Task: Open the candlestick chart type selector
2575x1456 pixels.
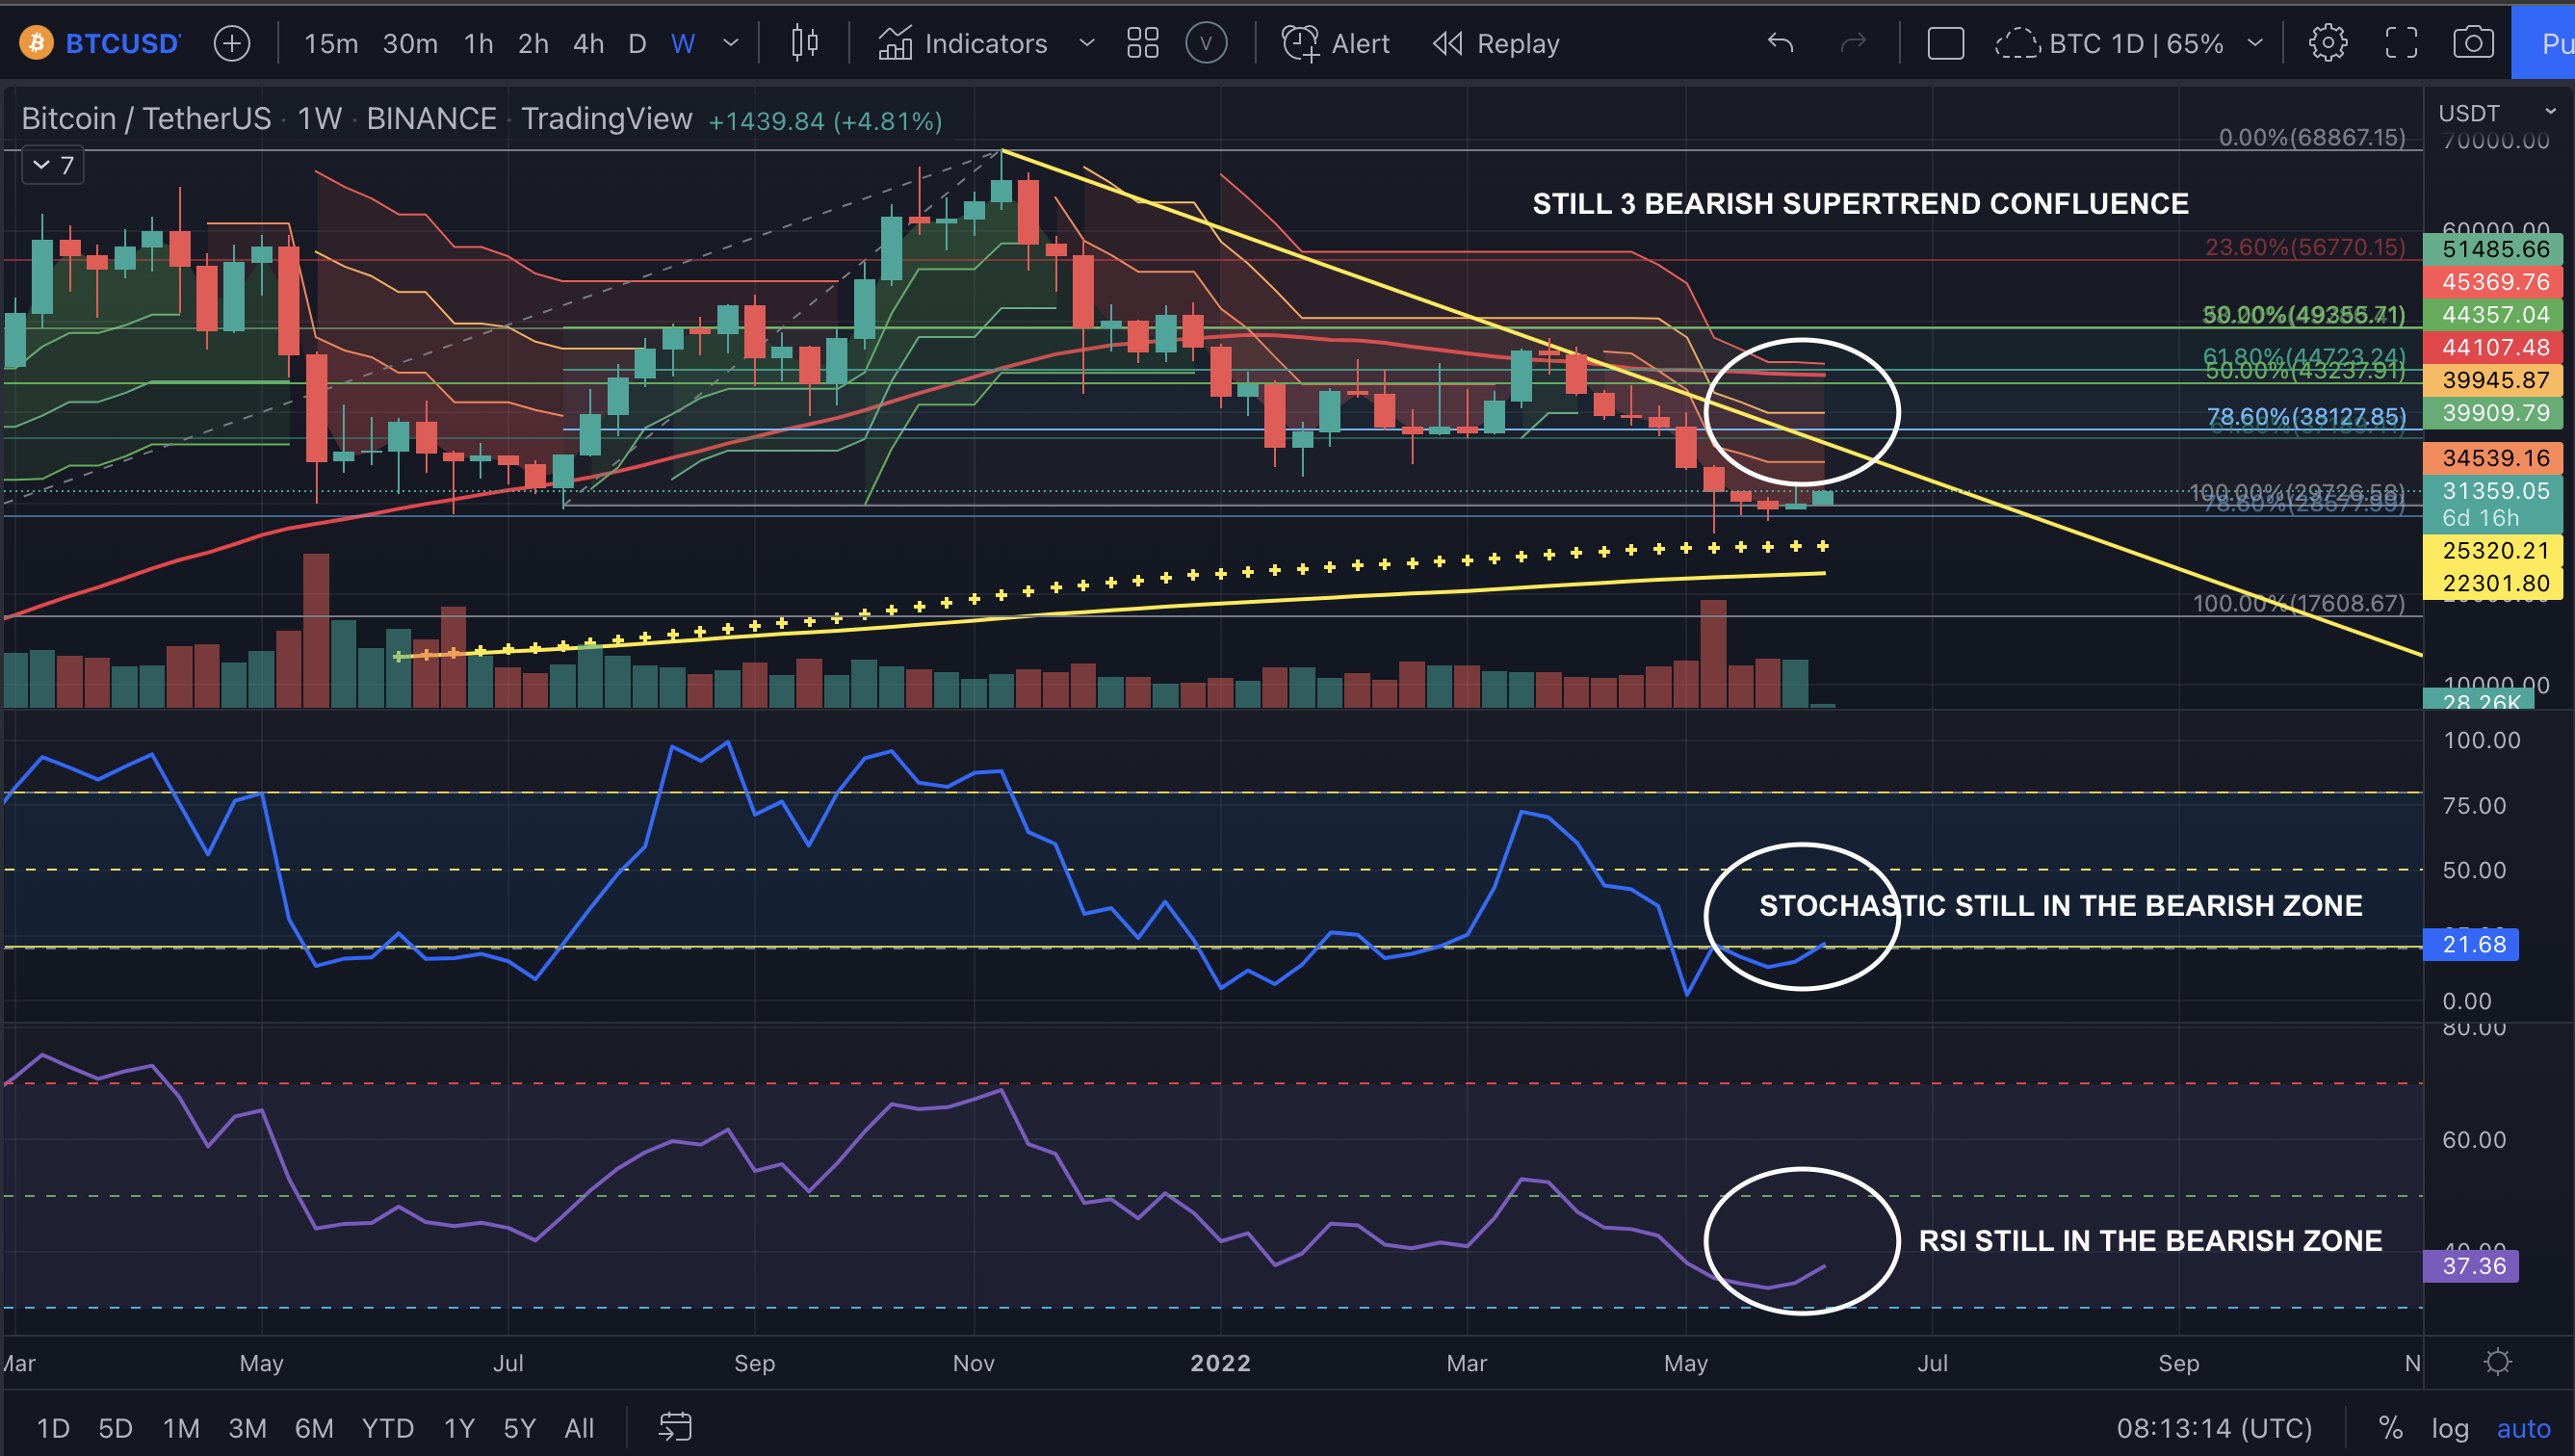Action: (805, 43)
